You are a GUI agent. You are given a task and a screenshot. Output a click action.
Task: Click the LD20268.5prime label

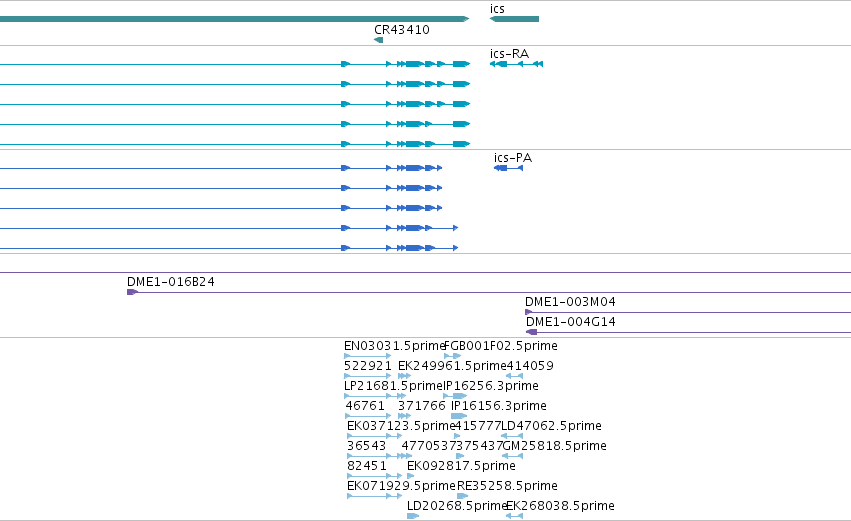pos(457,506)
